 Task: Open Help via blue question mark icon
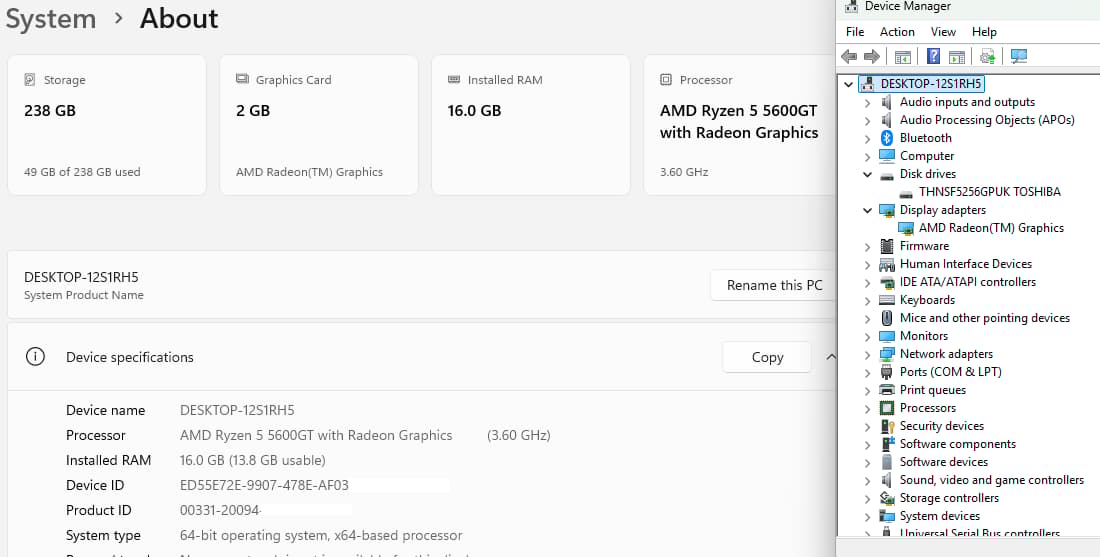click(x=934, y=56)
